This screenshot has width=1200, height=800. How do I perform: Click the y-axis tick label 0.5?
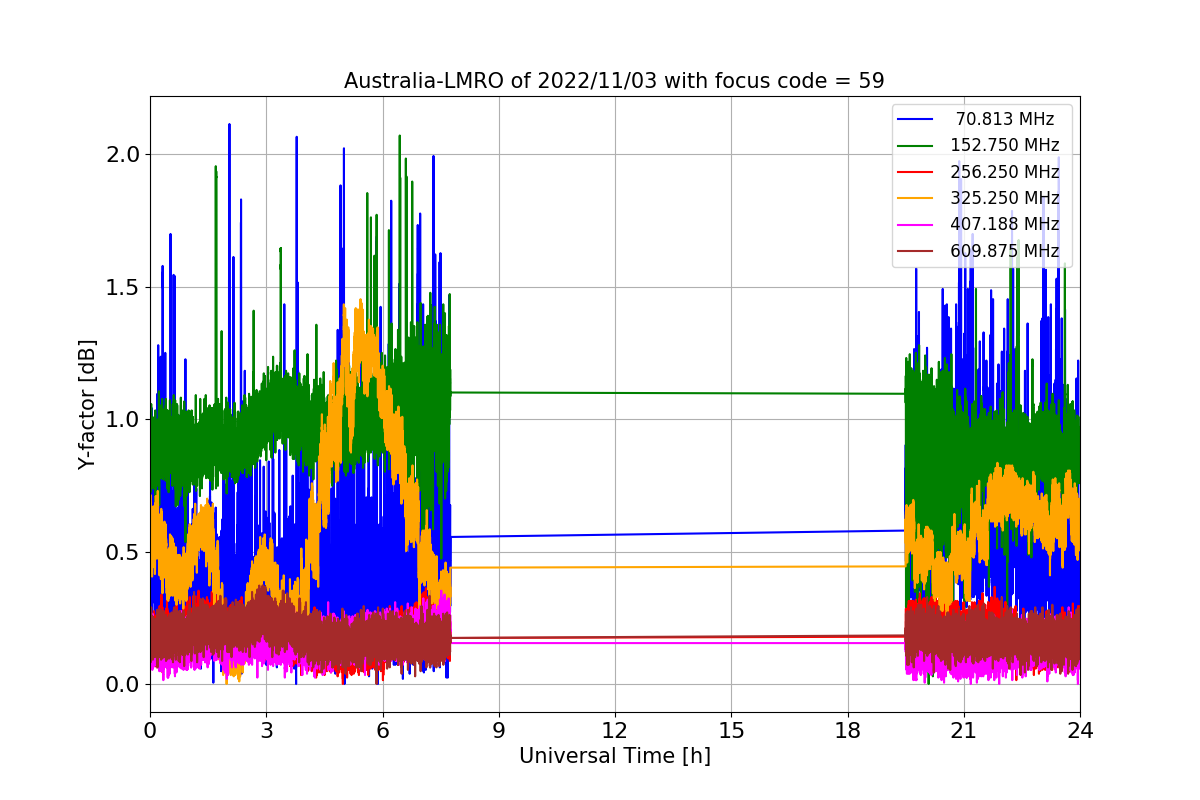125,552
